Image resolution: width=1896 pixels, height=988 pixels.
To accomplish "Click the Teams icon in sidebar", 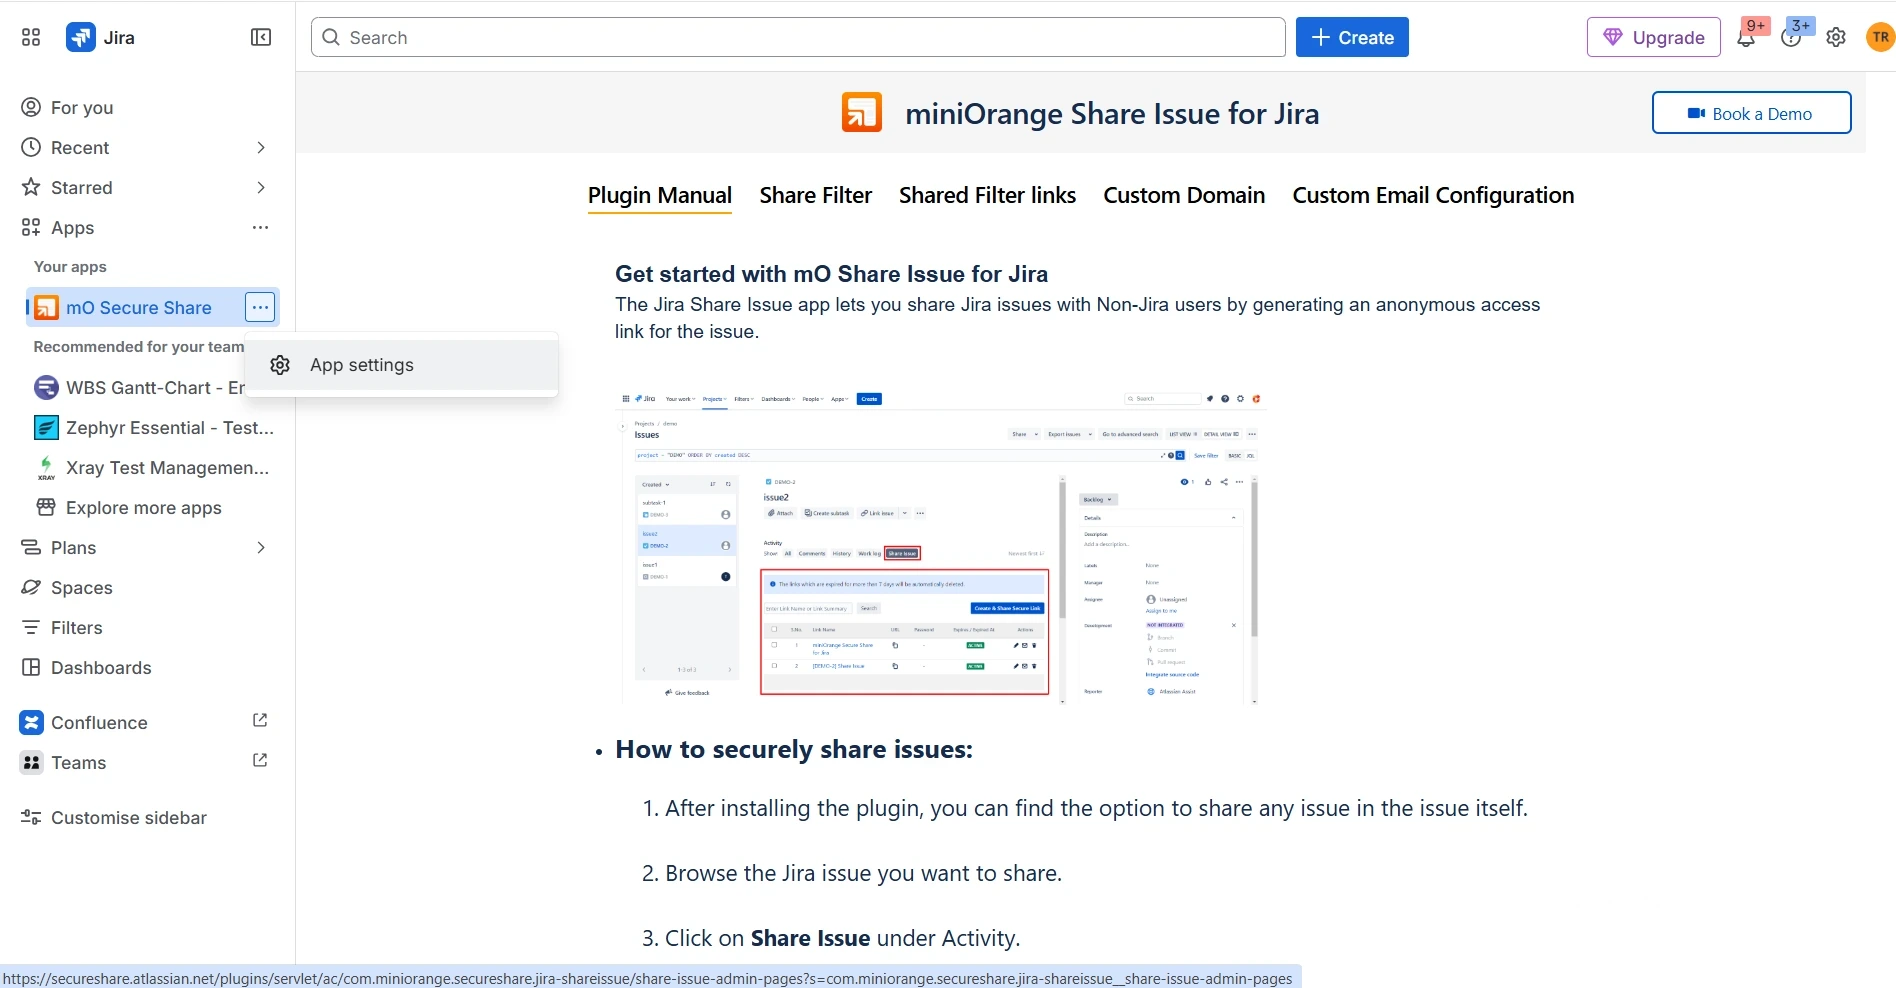I will (x=32, y=762).
